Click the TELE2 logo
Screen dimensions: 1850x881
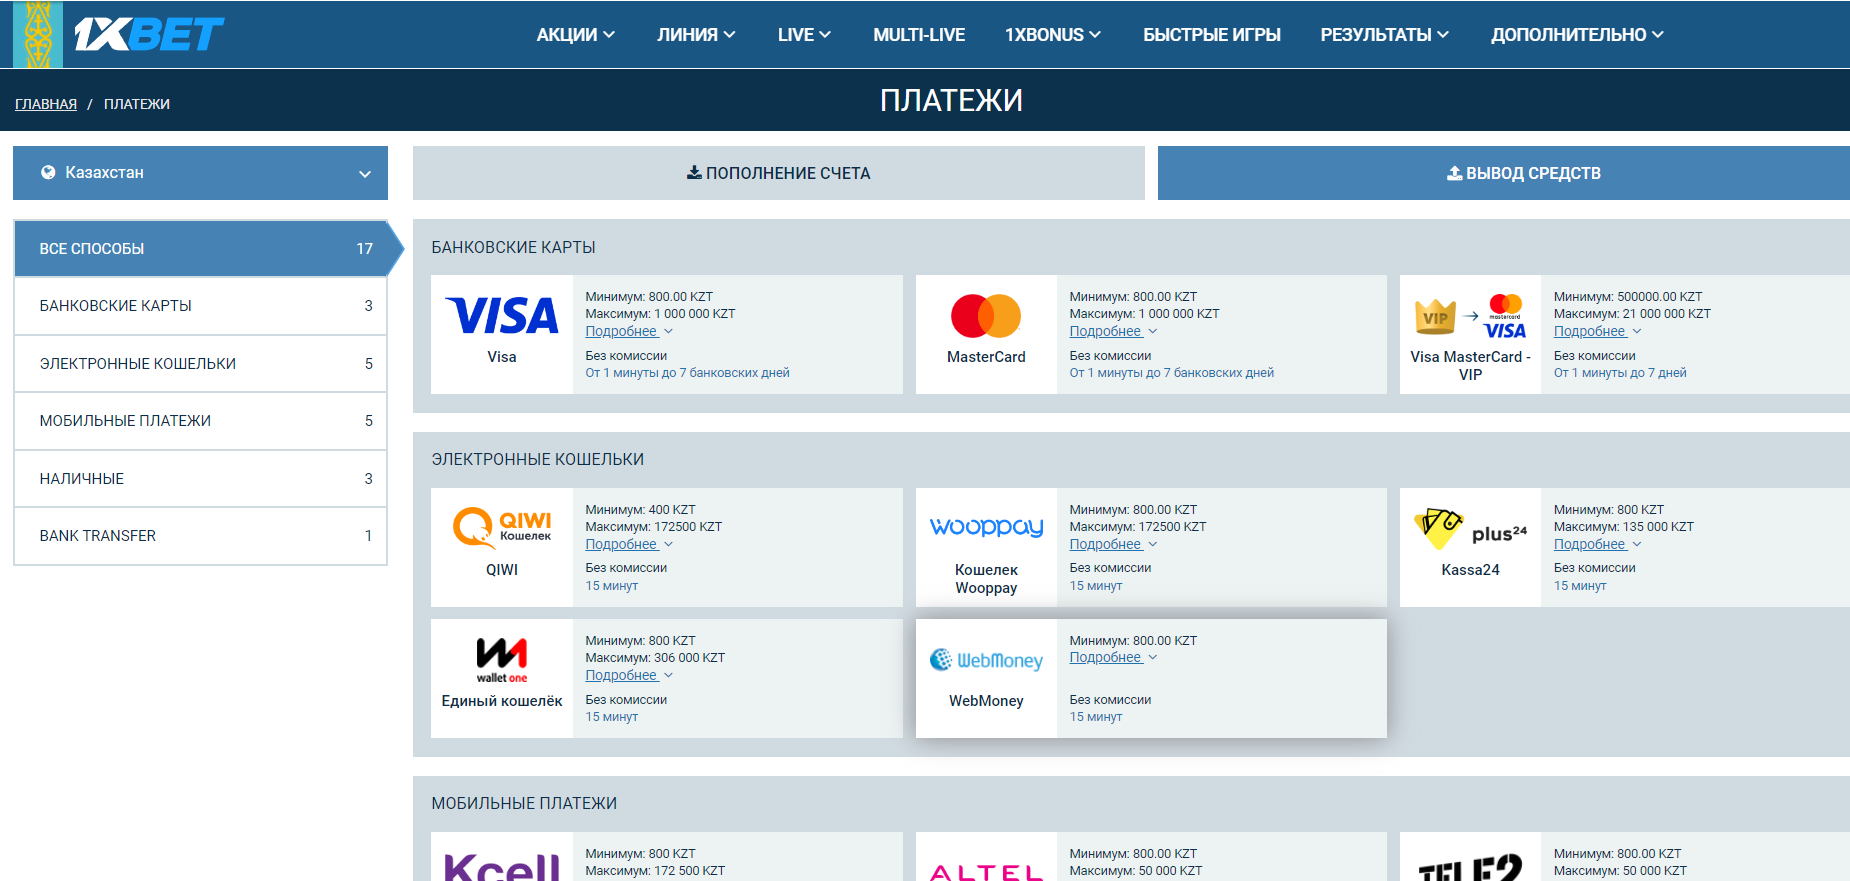1470,868
